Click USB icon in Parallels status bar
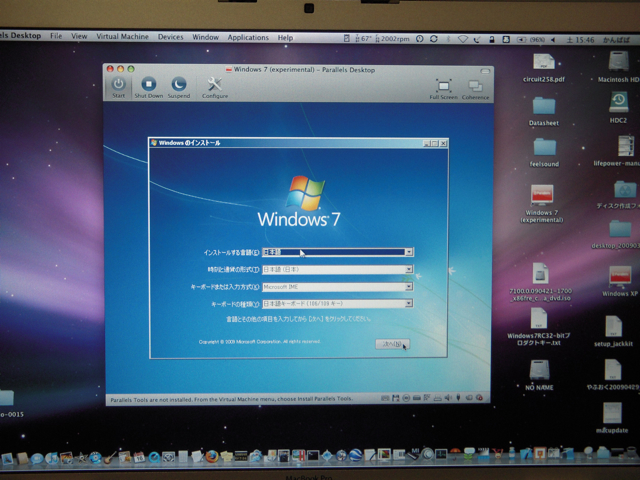640x480 pixels. [458, 397]
